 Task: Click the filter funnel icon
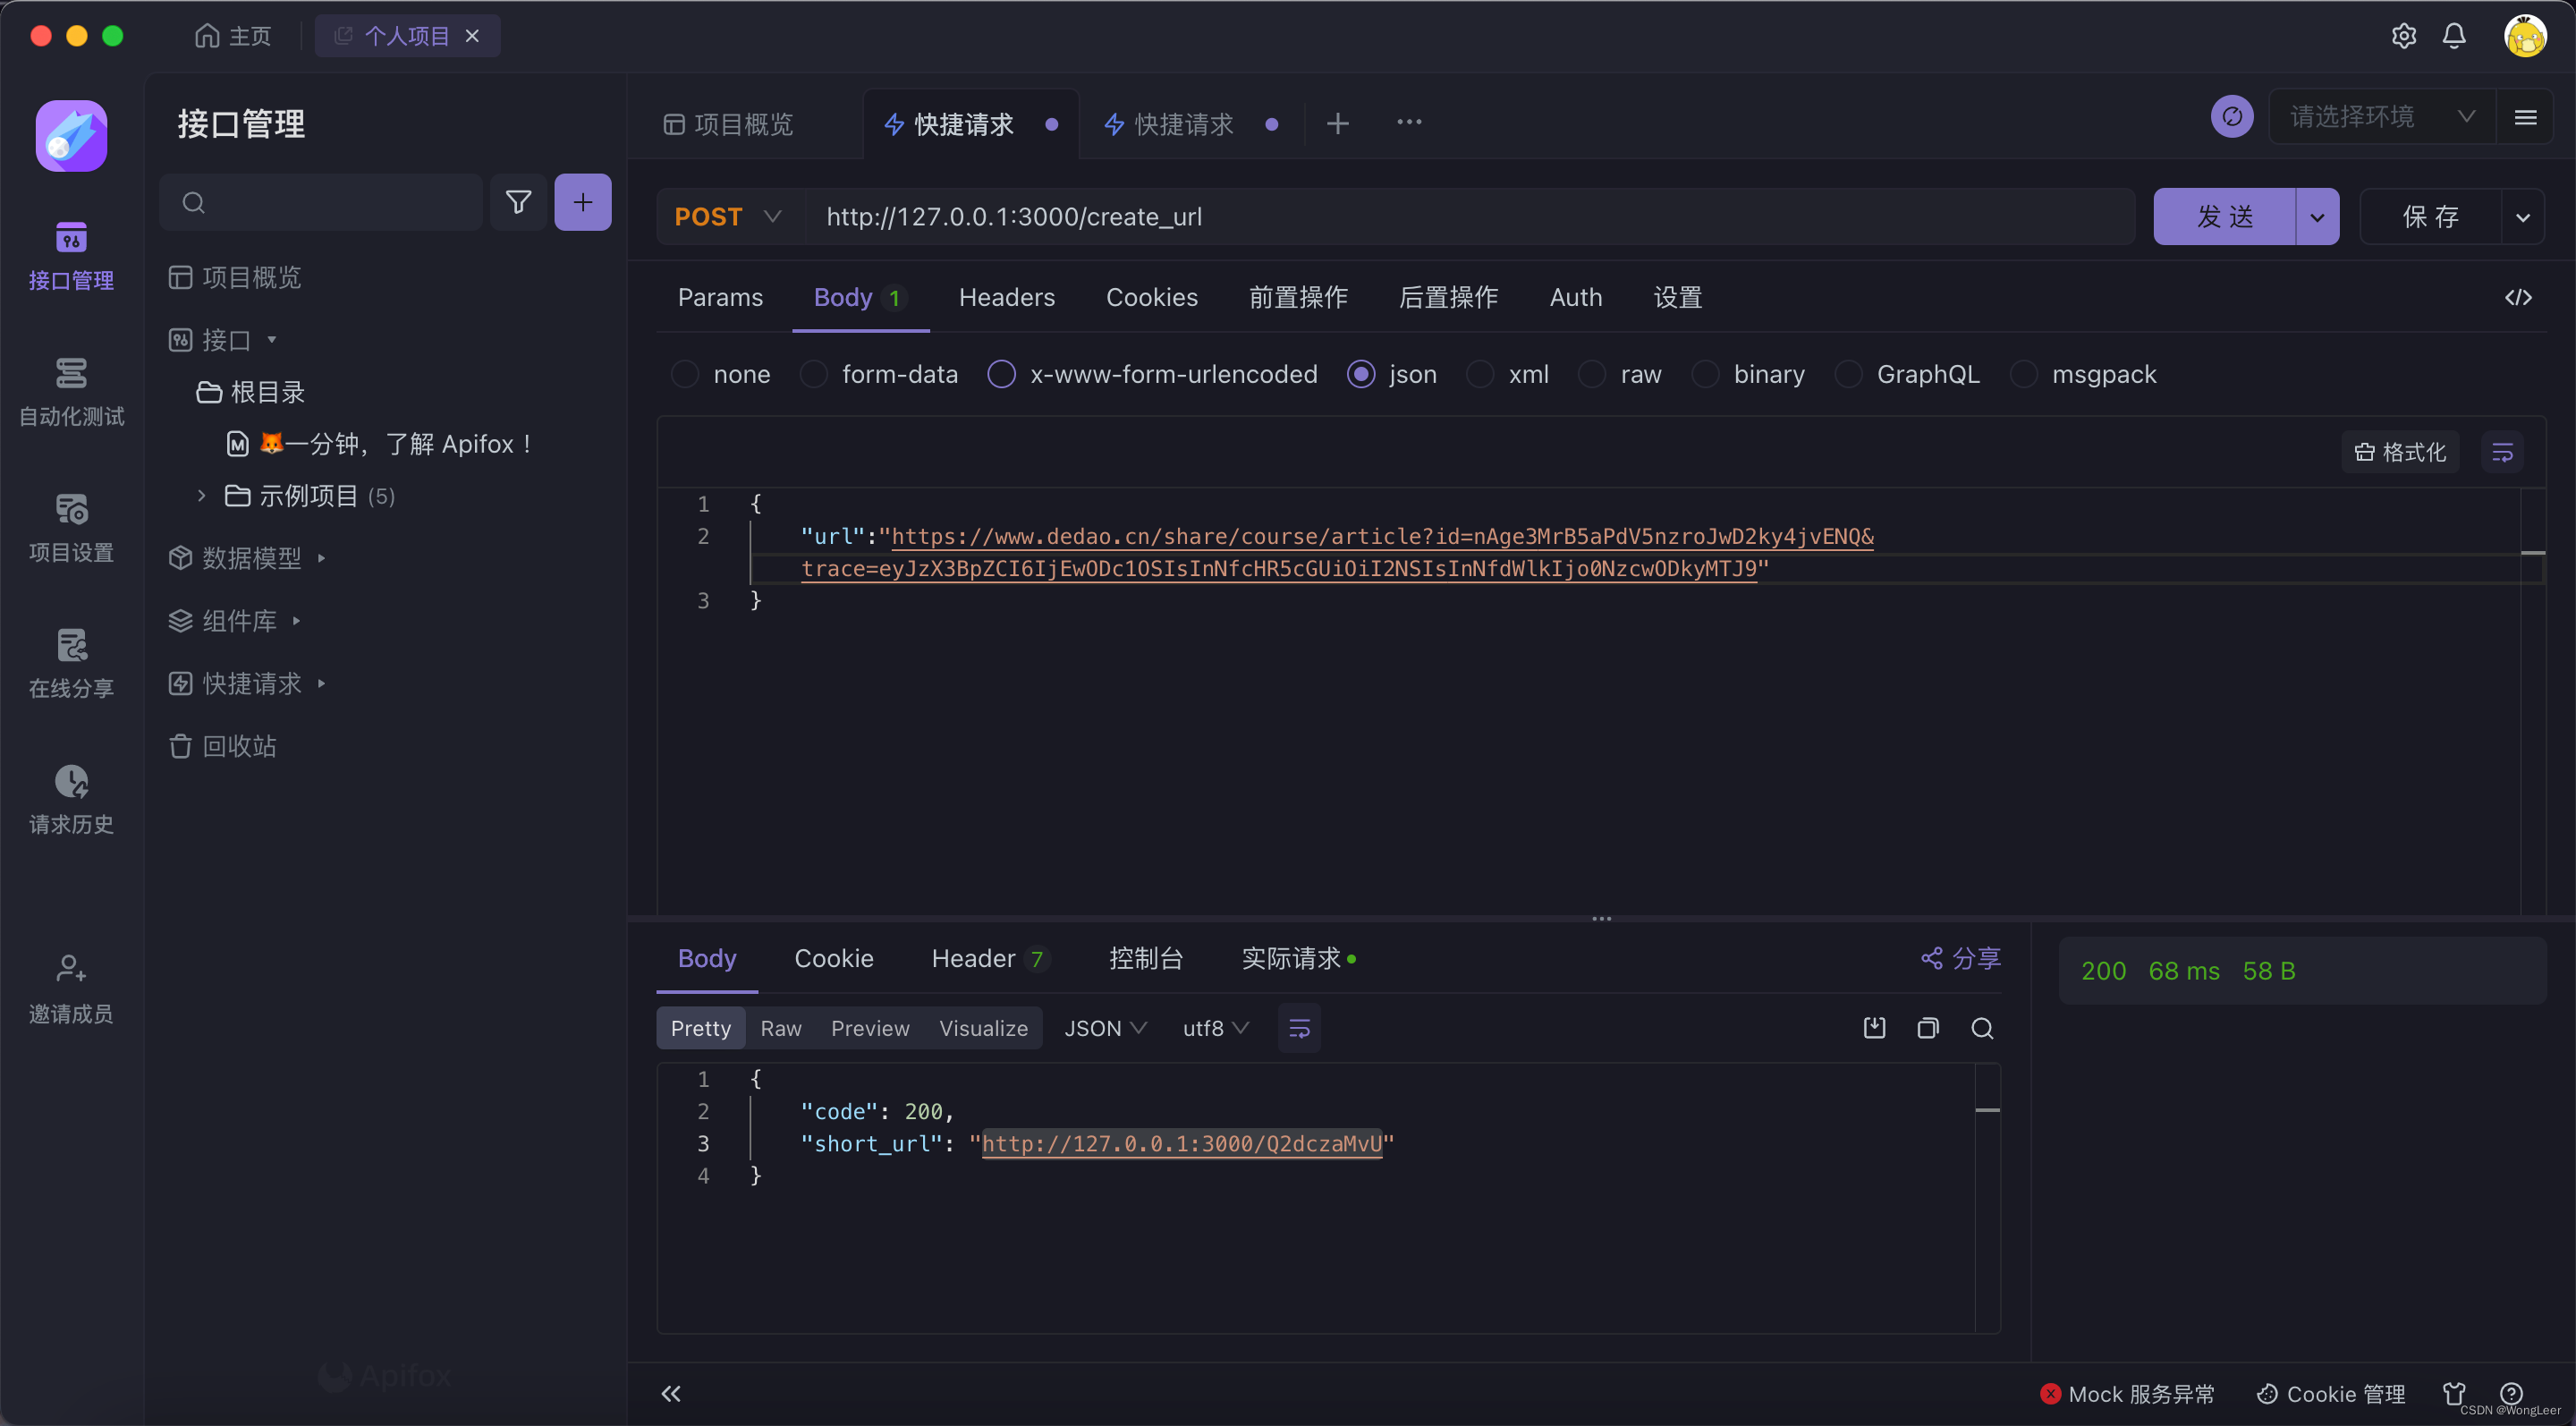[518, 202]
